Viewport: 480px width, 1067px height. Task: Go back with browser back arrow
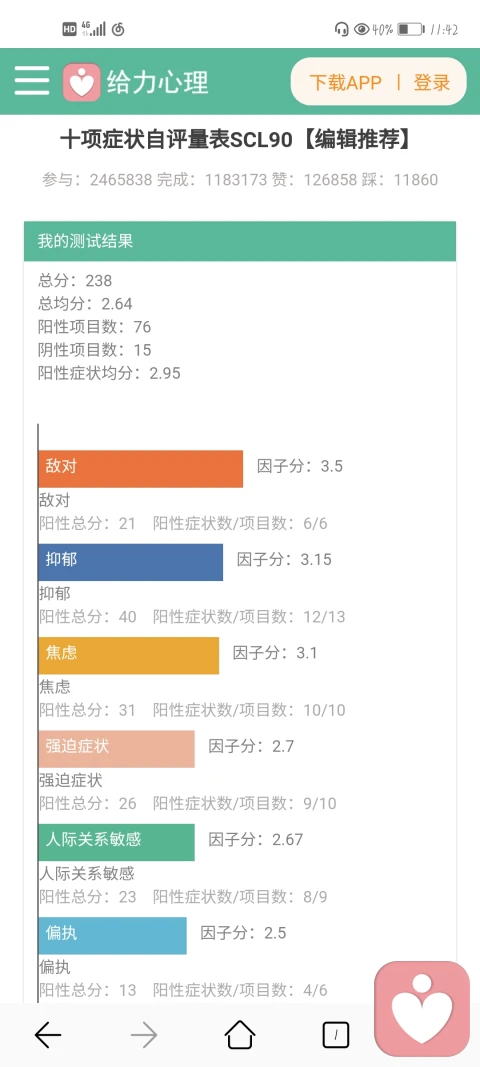coord(48,1035)
